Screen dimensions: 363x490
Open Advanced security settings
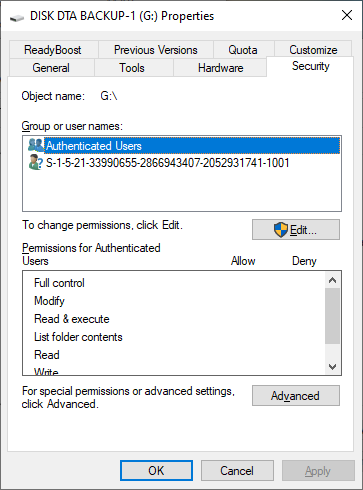[x=296, y=396]
